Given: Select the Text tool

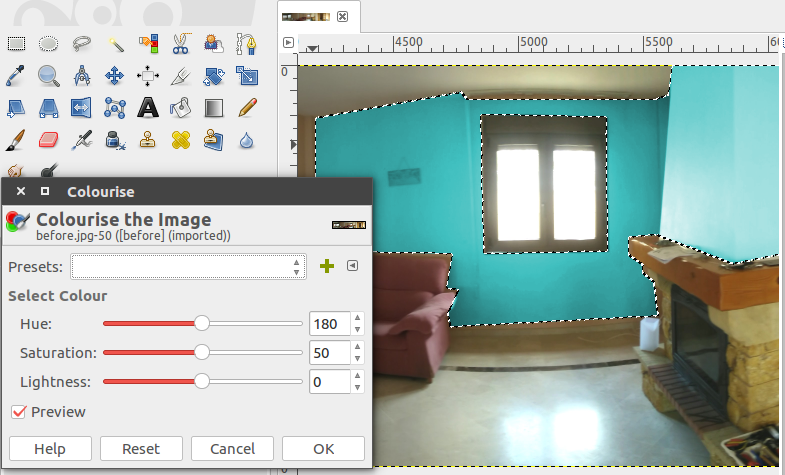Looking at the screenshot, I should coord(148,108).
